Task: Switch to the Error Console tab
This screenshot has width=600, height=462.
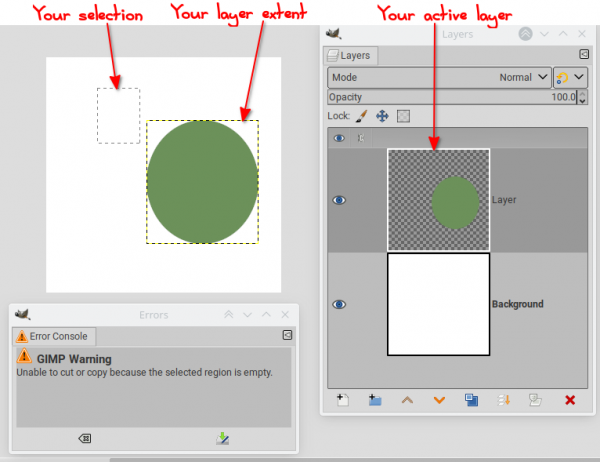Action: click(x=54, y=336)
